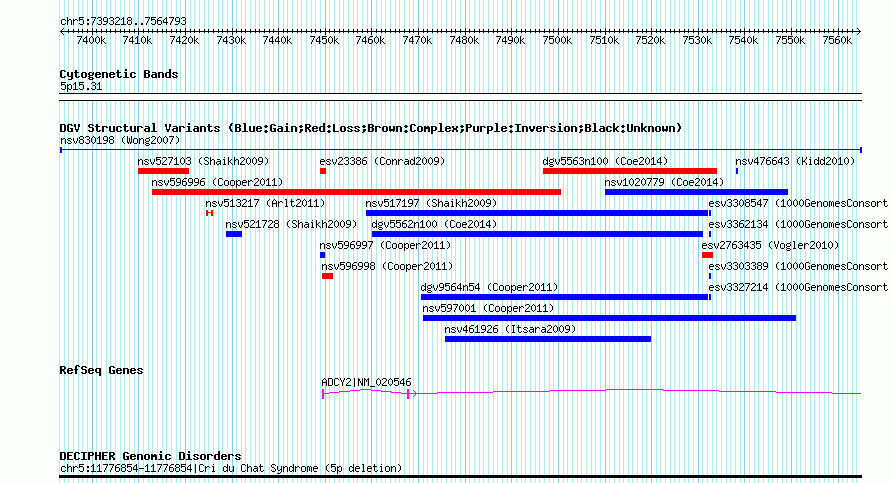Click the nsv830198 (Wong2007) blue span line
890x483 pixels.
point(461,150)
